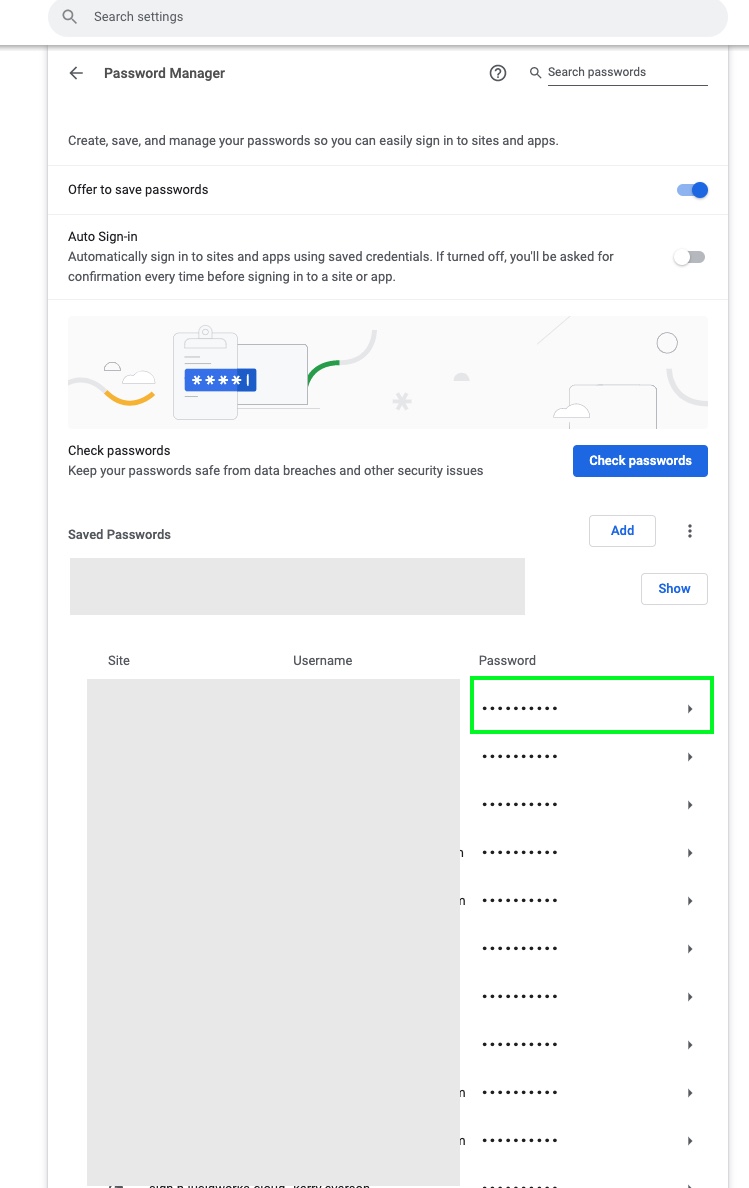
Task: Click the back arrow beside Password Manager
Action: [76, 73]
